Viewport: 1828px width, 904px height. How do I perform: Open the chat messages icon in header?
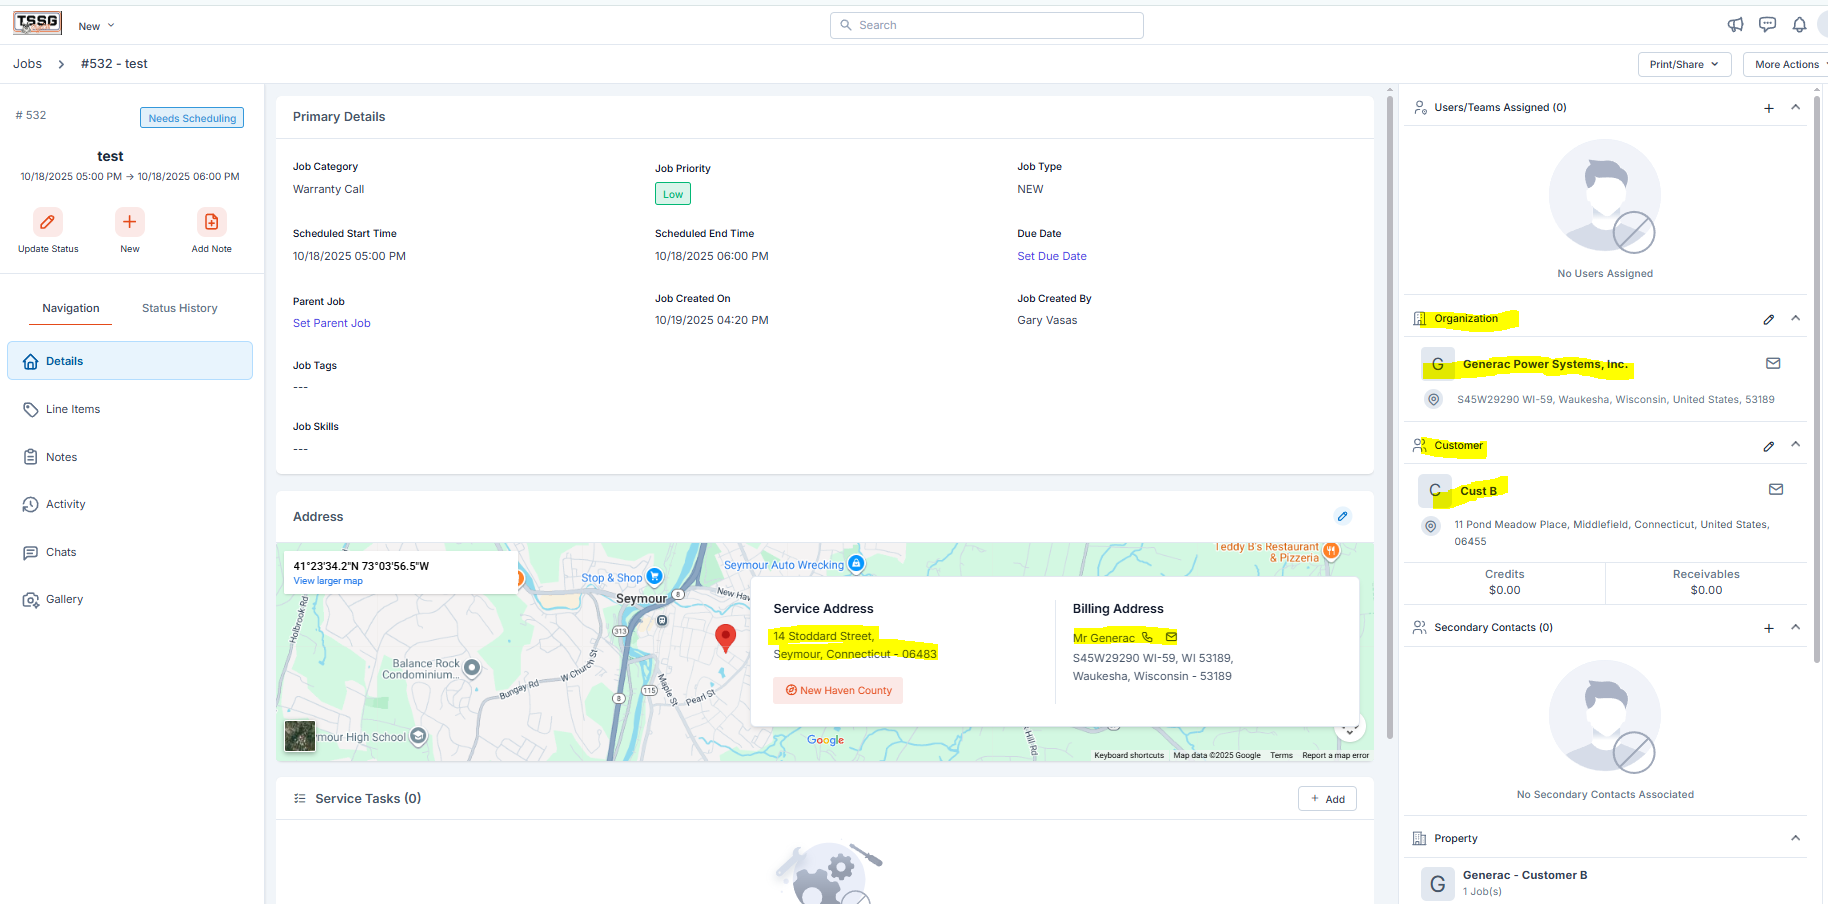coord(1767,25)
